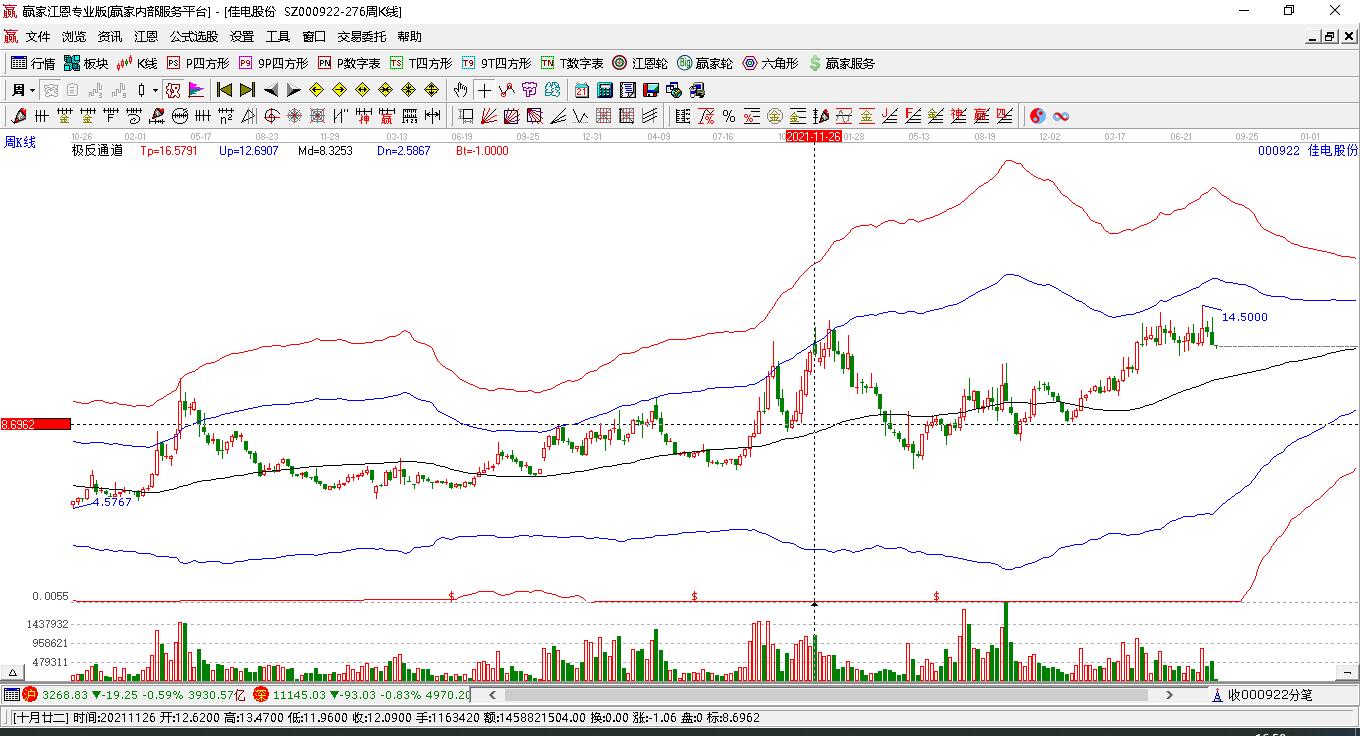
Task: Open the T数字表 tool
Action: pos(572,63)
